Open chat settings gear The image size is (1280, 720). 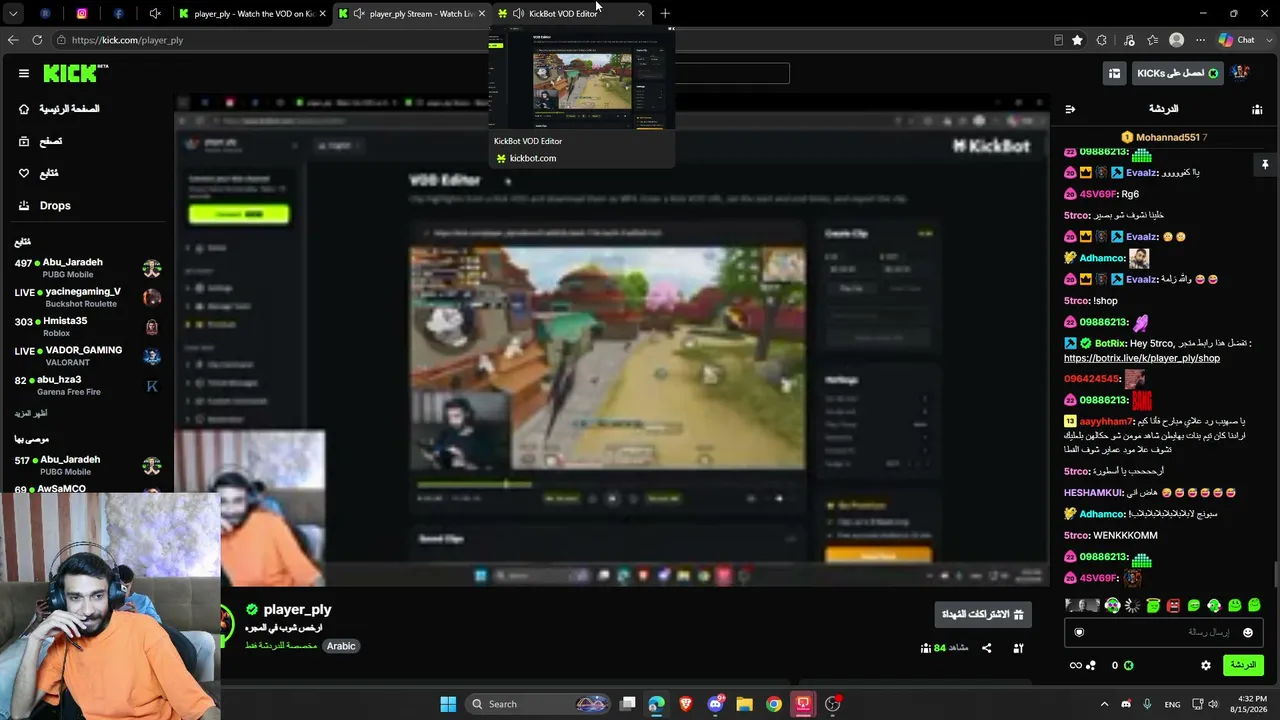[1206, 665]
